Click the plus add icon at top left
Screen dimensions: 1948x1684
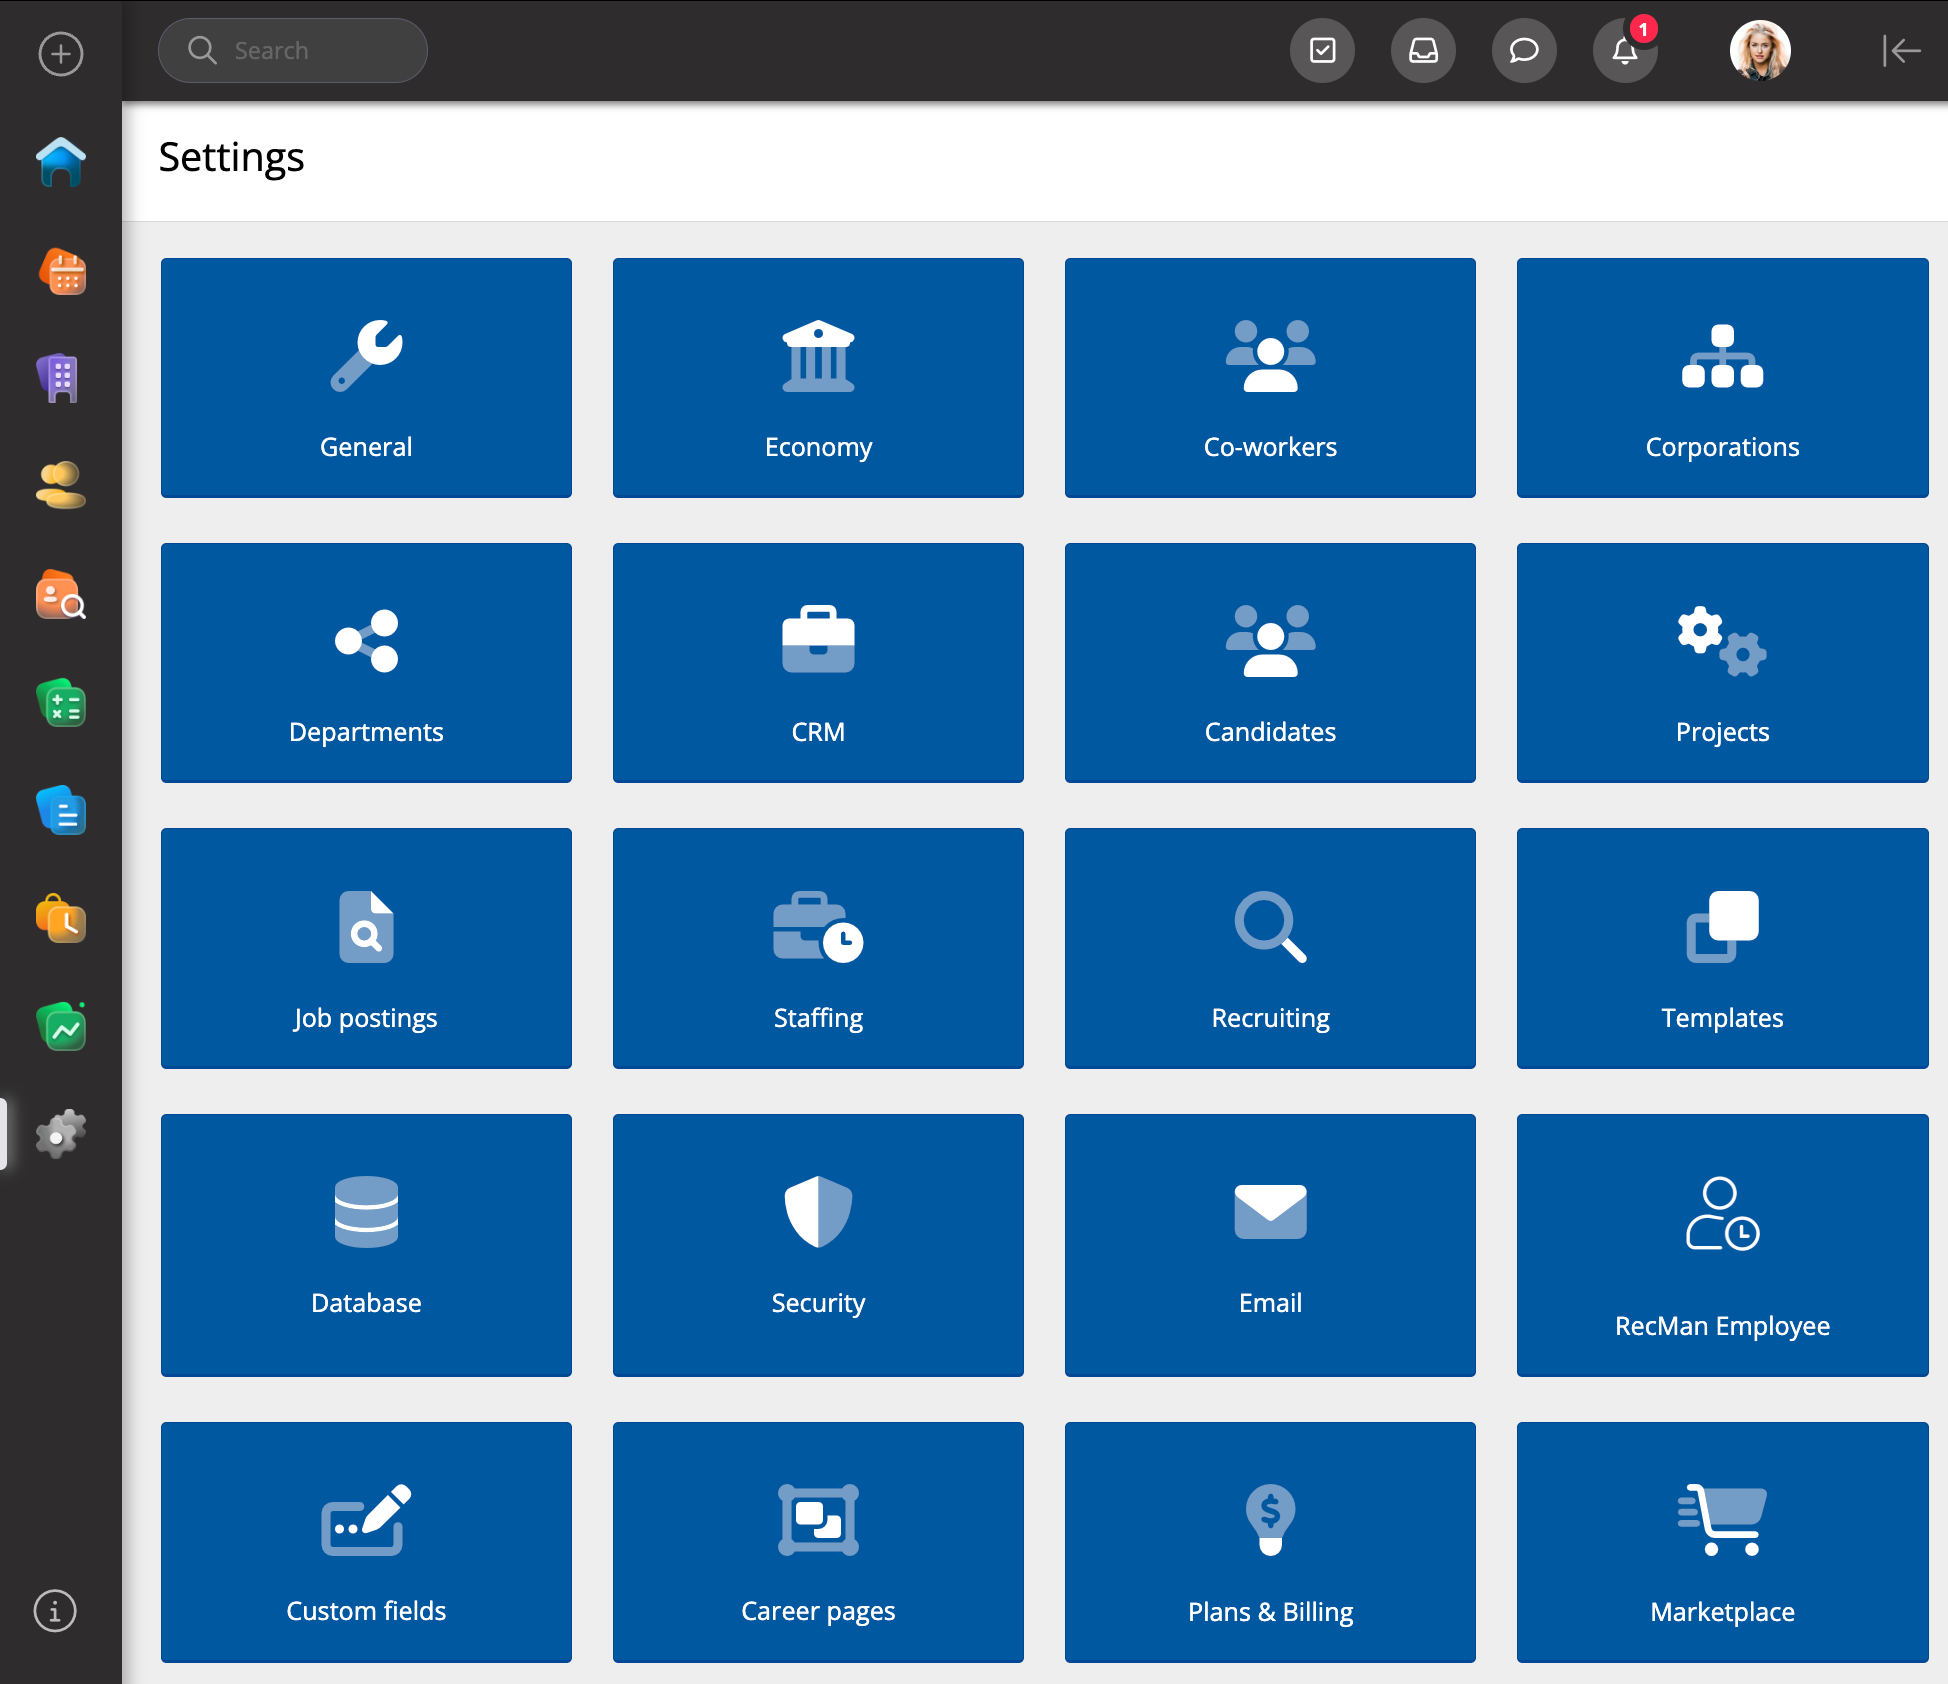pyautogui.click(x=61, y=53)
